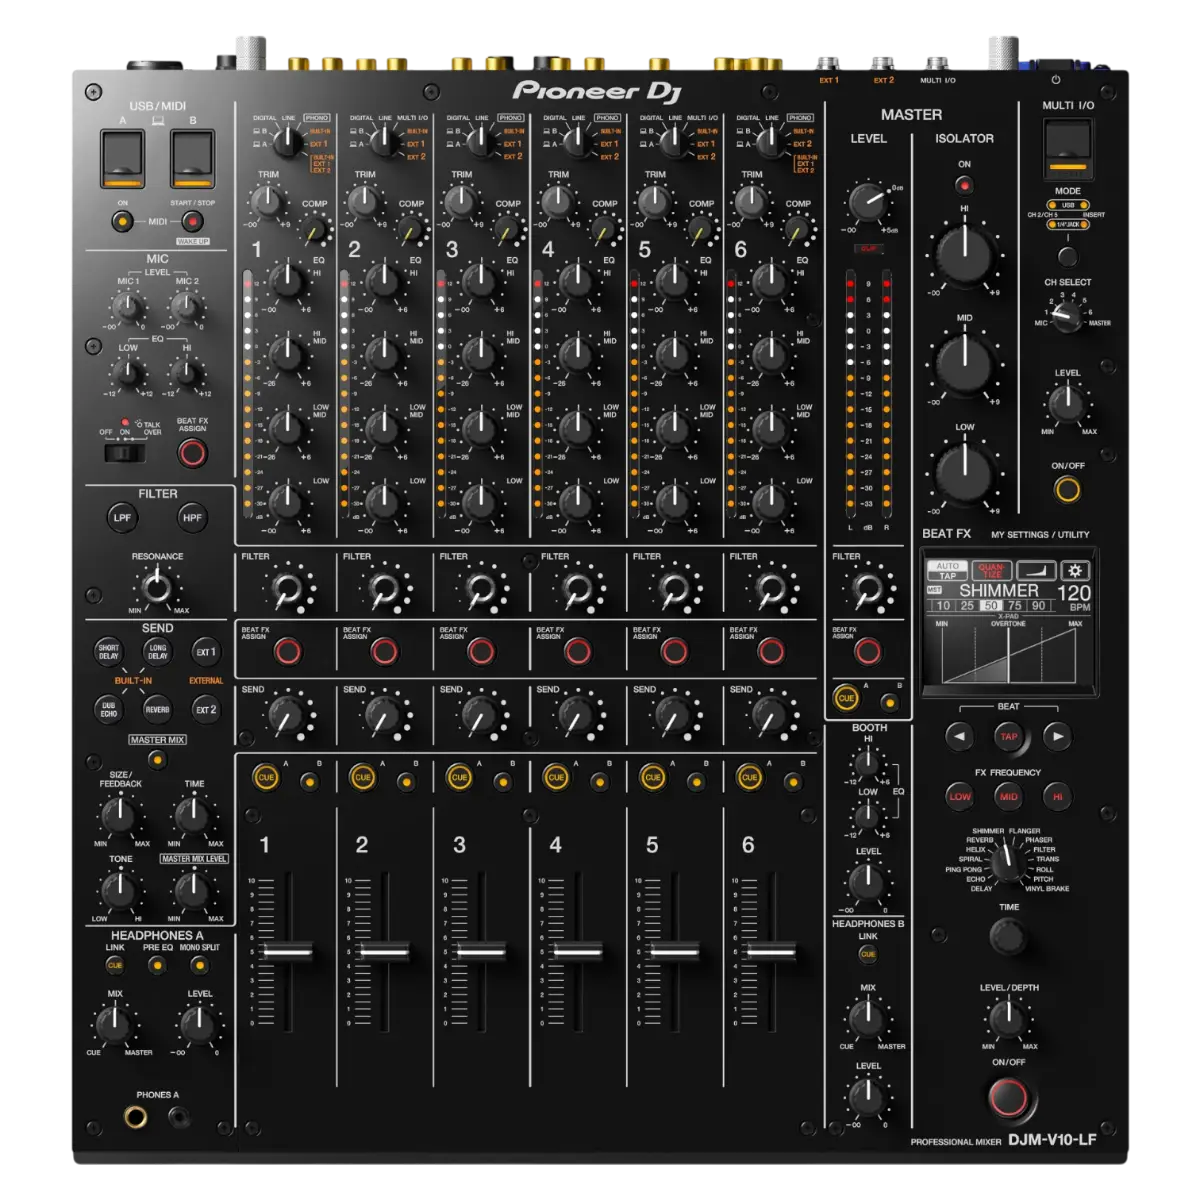1200x1200 pixels.
Task: Click channel 1 CUE A button
Action: pyautogui.click(x=265, y=777)
